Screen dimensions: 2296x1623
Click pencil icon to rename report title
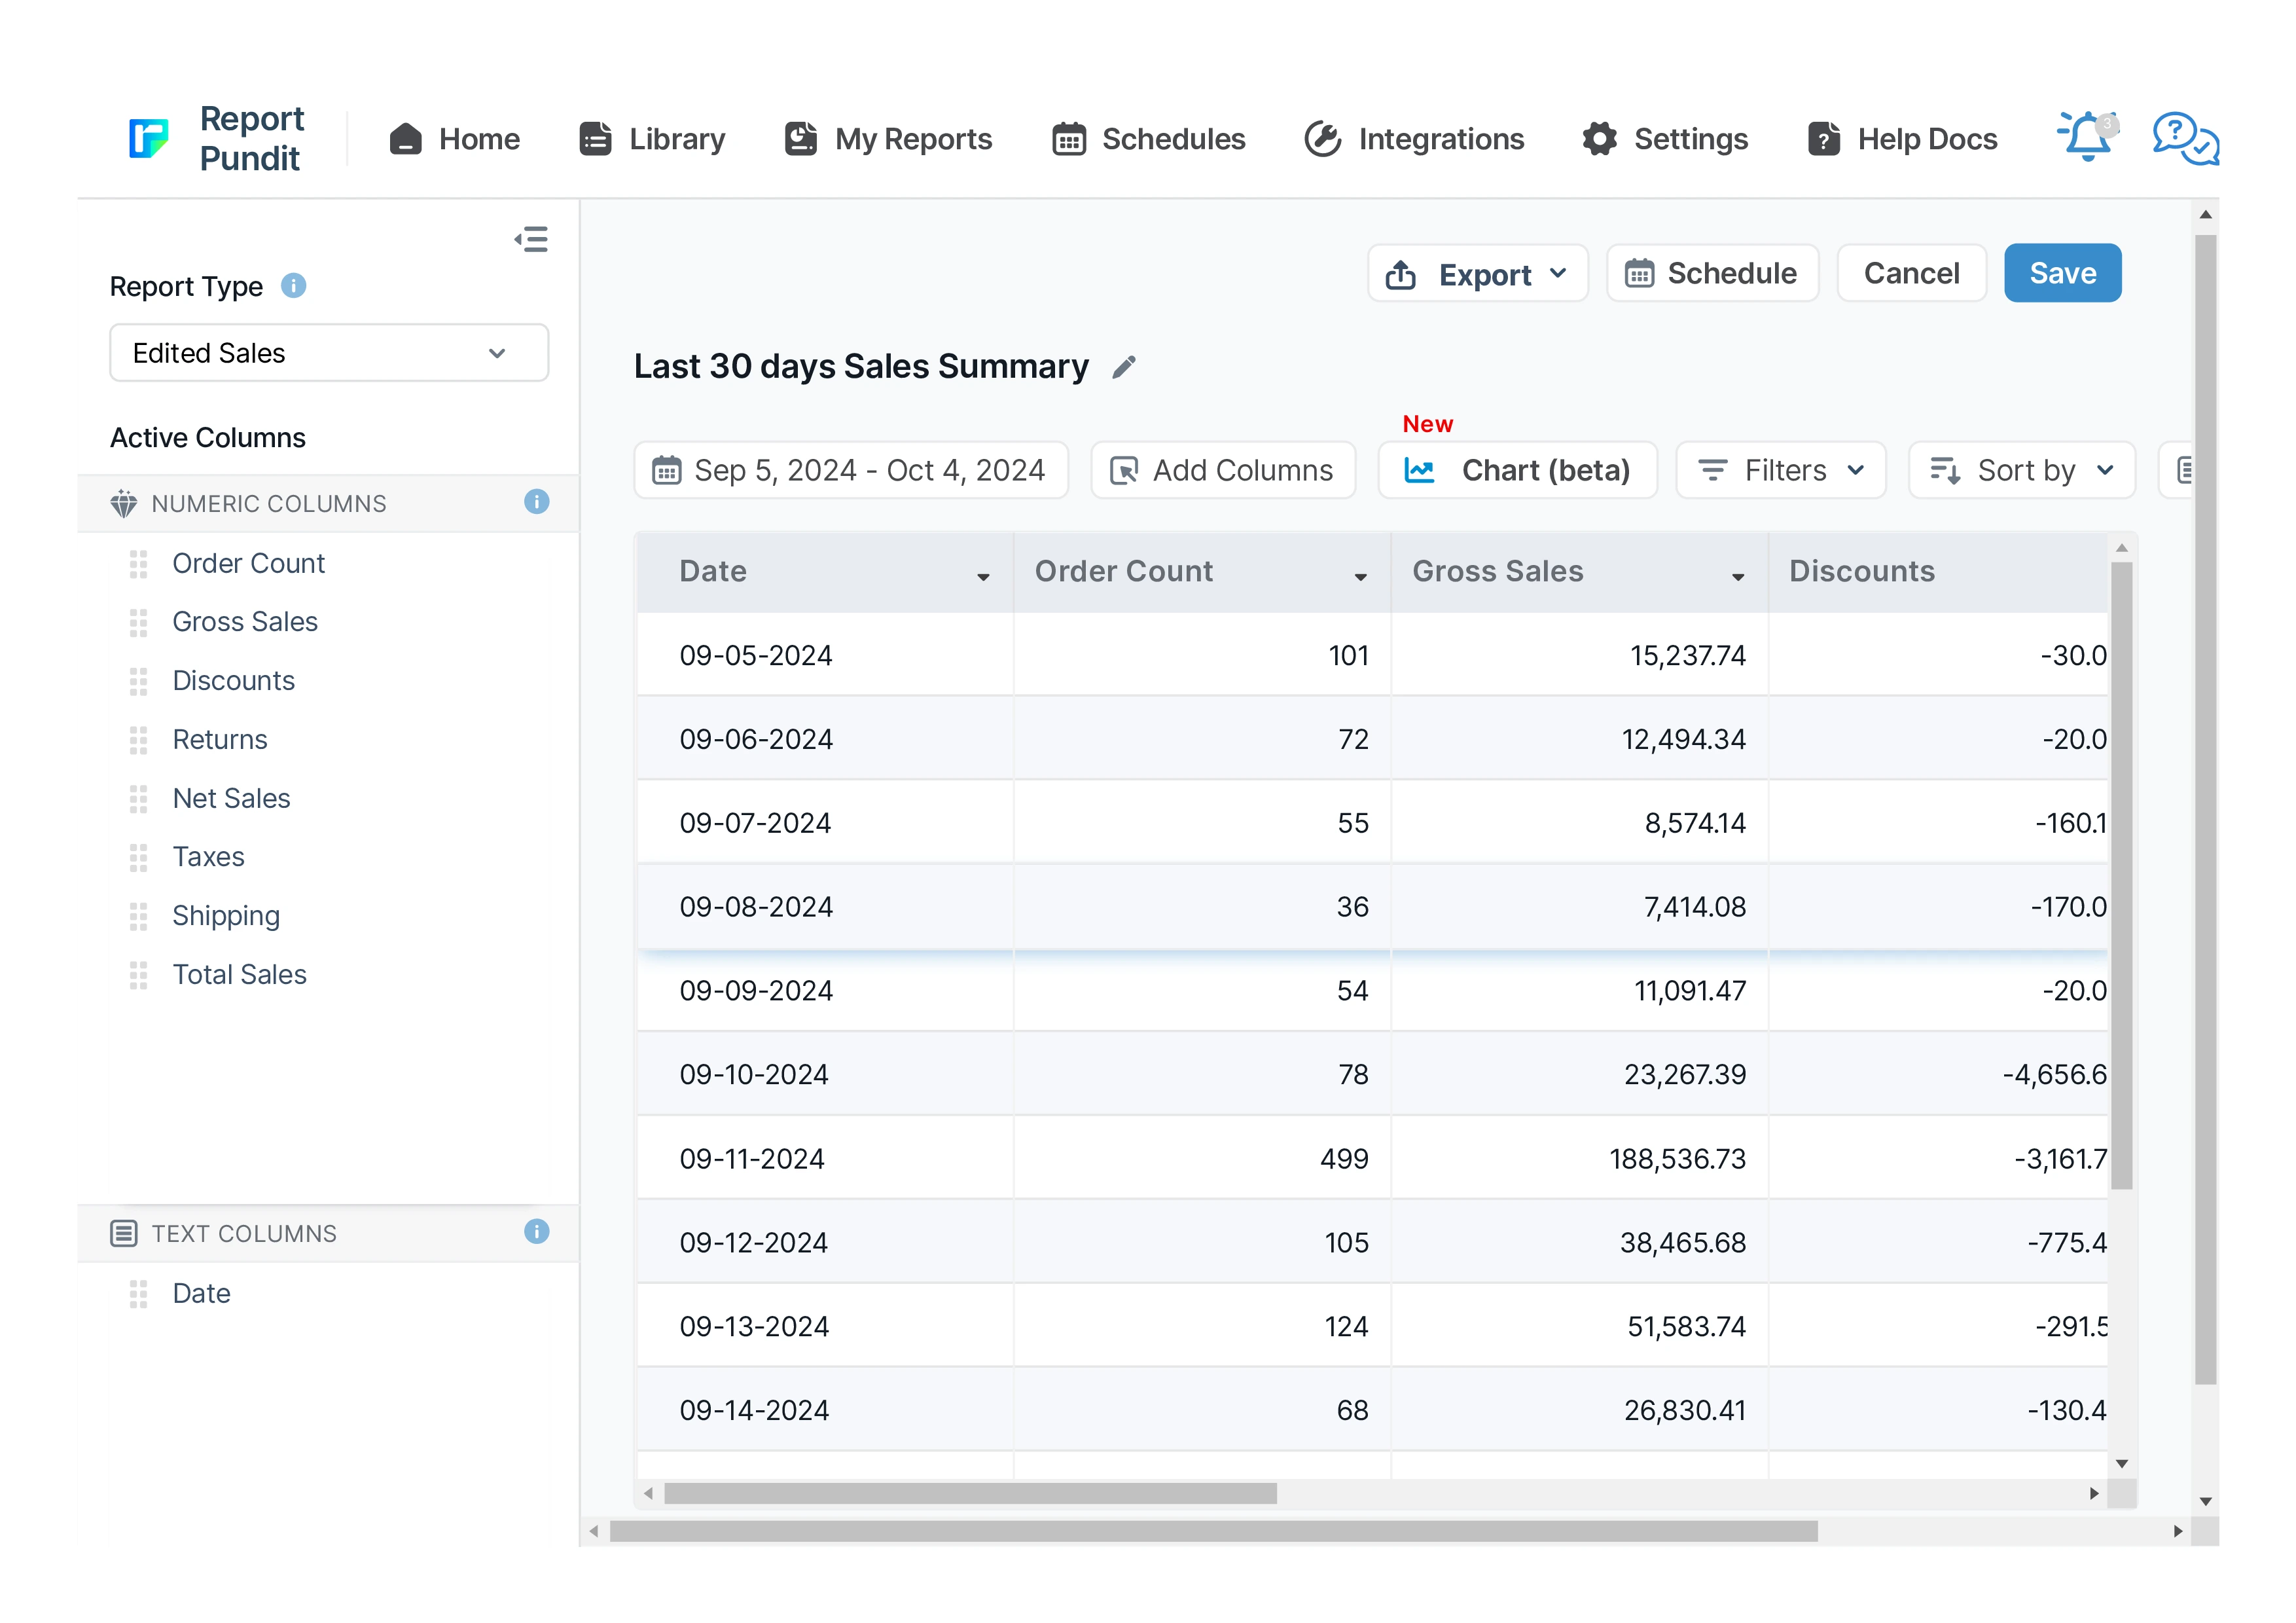(x=1124, y=367)
